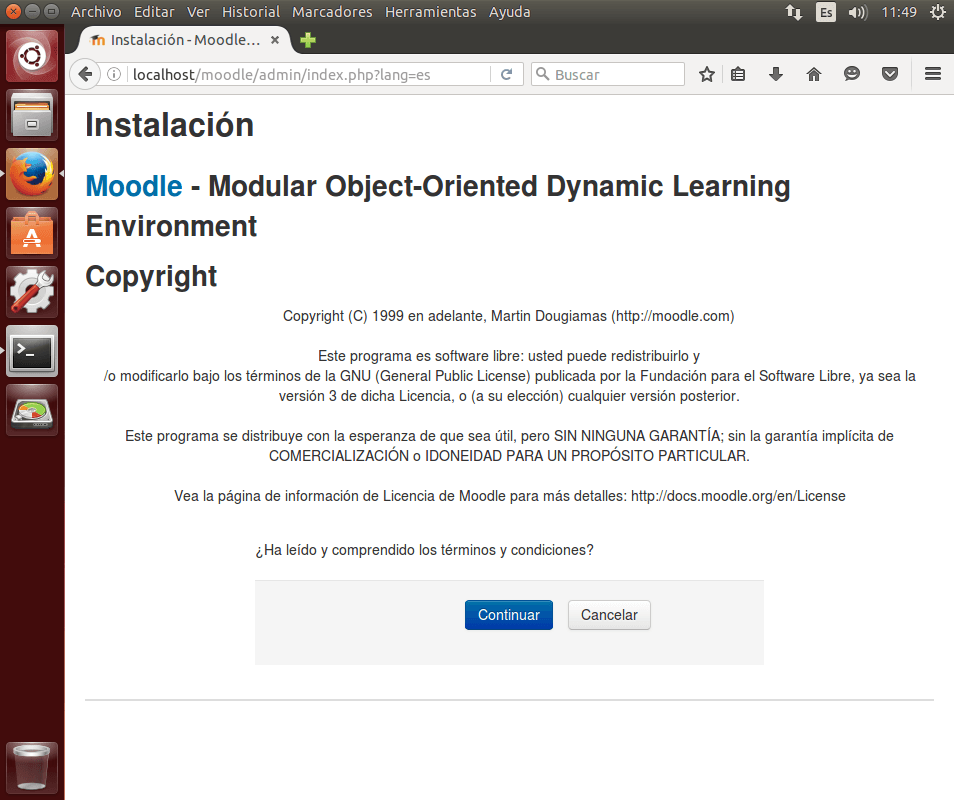
Task: Open the Trash in the dock
Action: tap(32, 767)
